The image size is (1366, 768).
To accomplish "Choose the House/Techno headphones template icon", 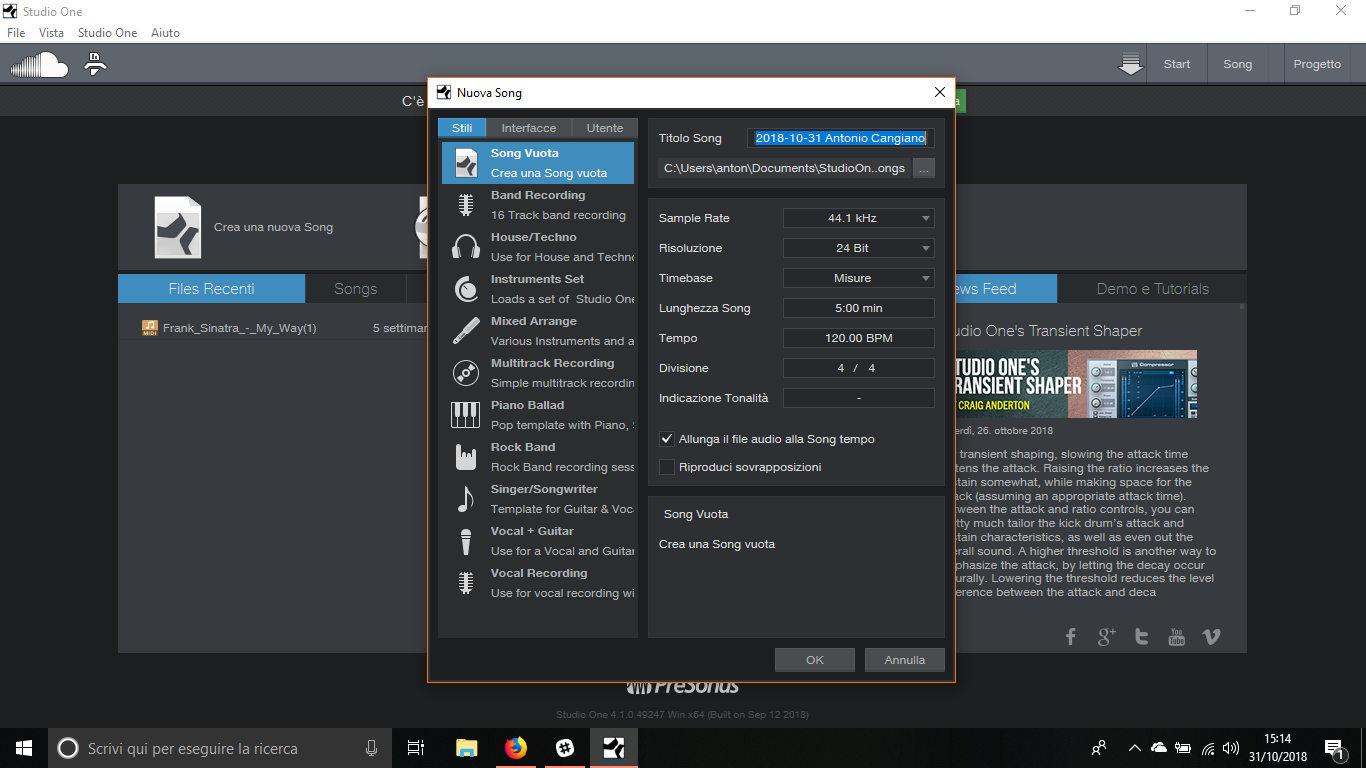I will point(465,247).
